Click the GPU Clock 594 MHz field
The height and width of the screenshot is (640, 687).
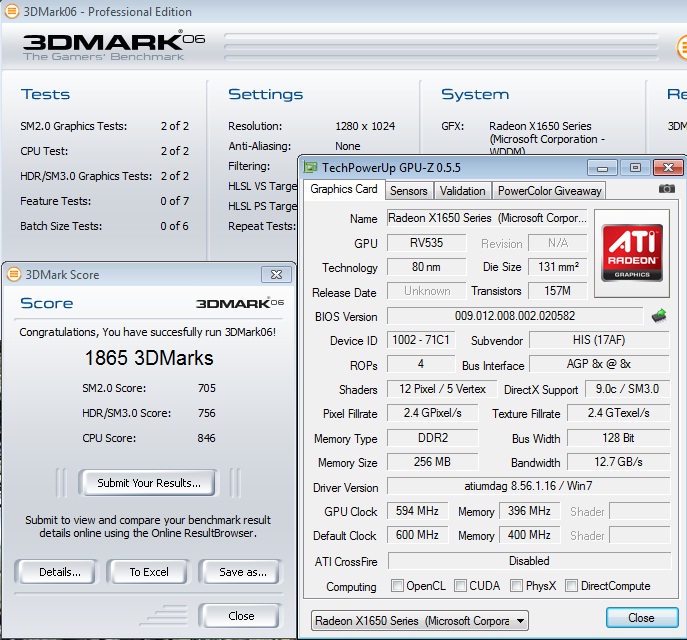click(x=418, y=511)
